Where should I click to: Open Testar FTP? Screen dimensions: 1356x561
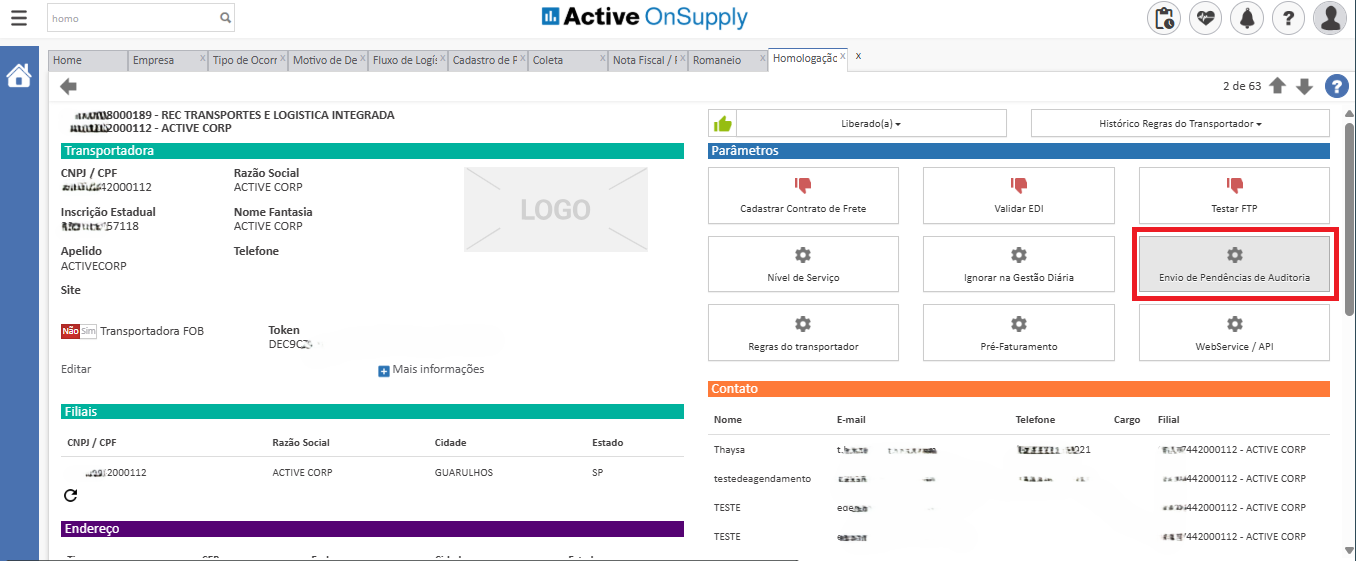[1234, 195]
